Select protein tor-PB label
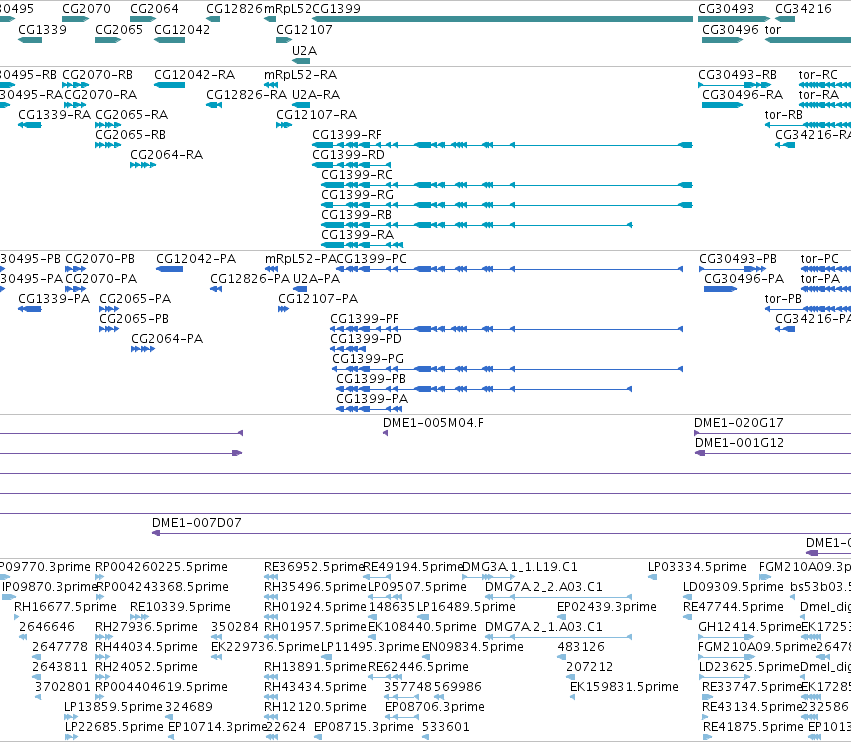 point(783,299)
